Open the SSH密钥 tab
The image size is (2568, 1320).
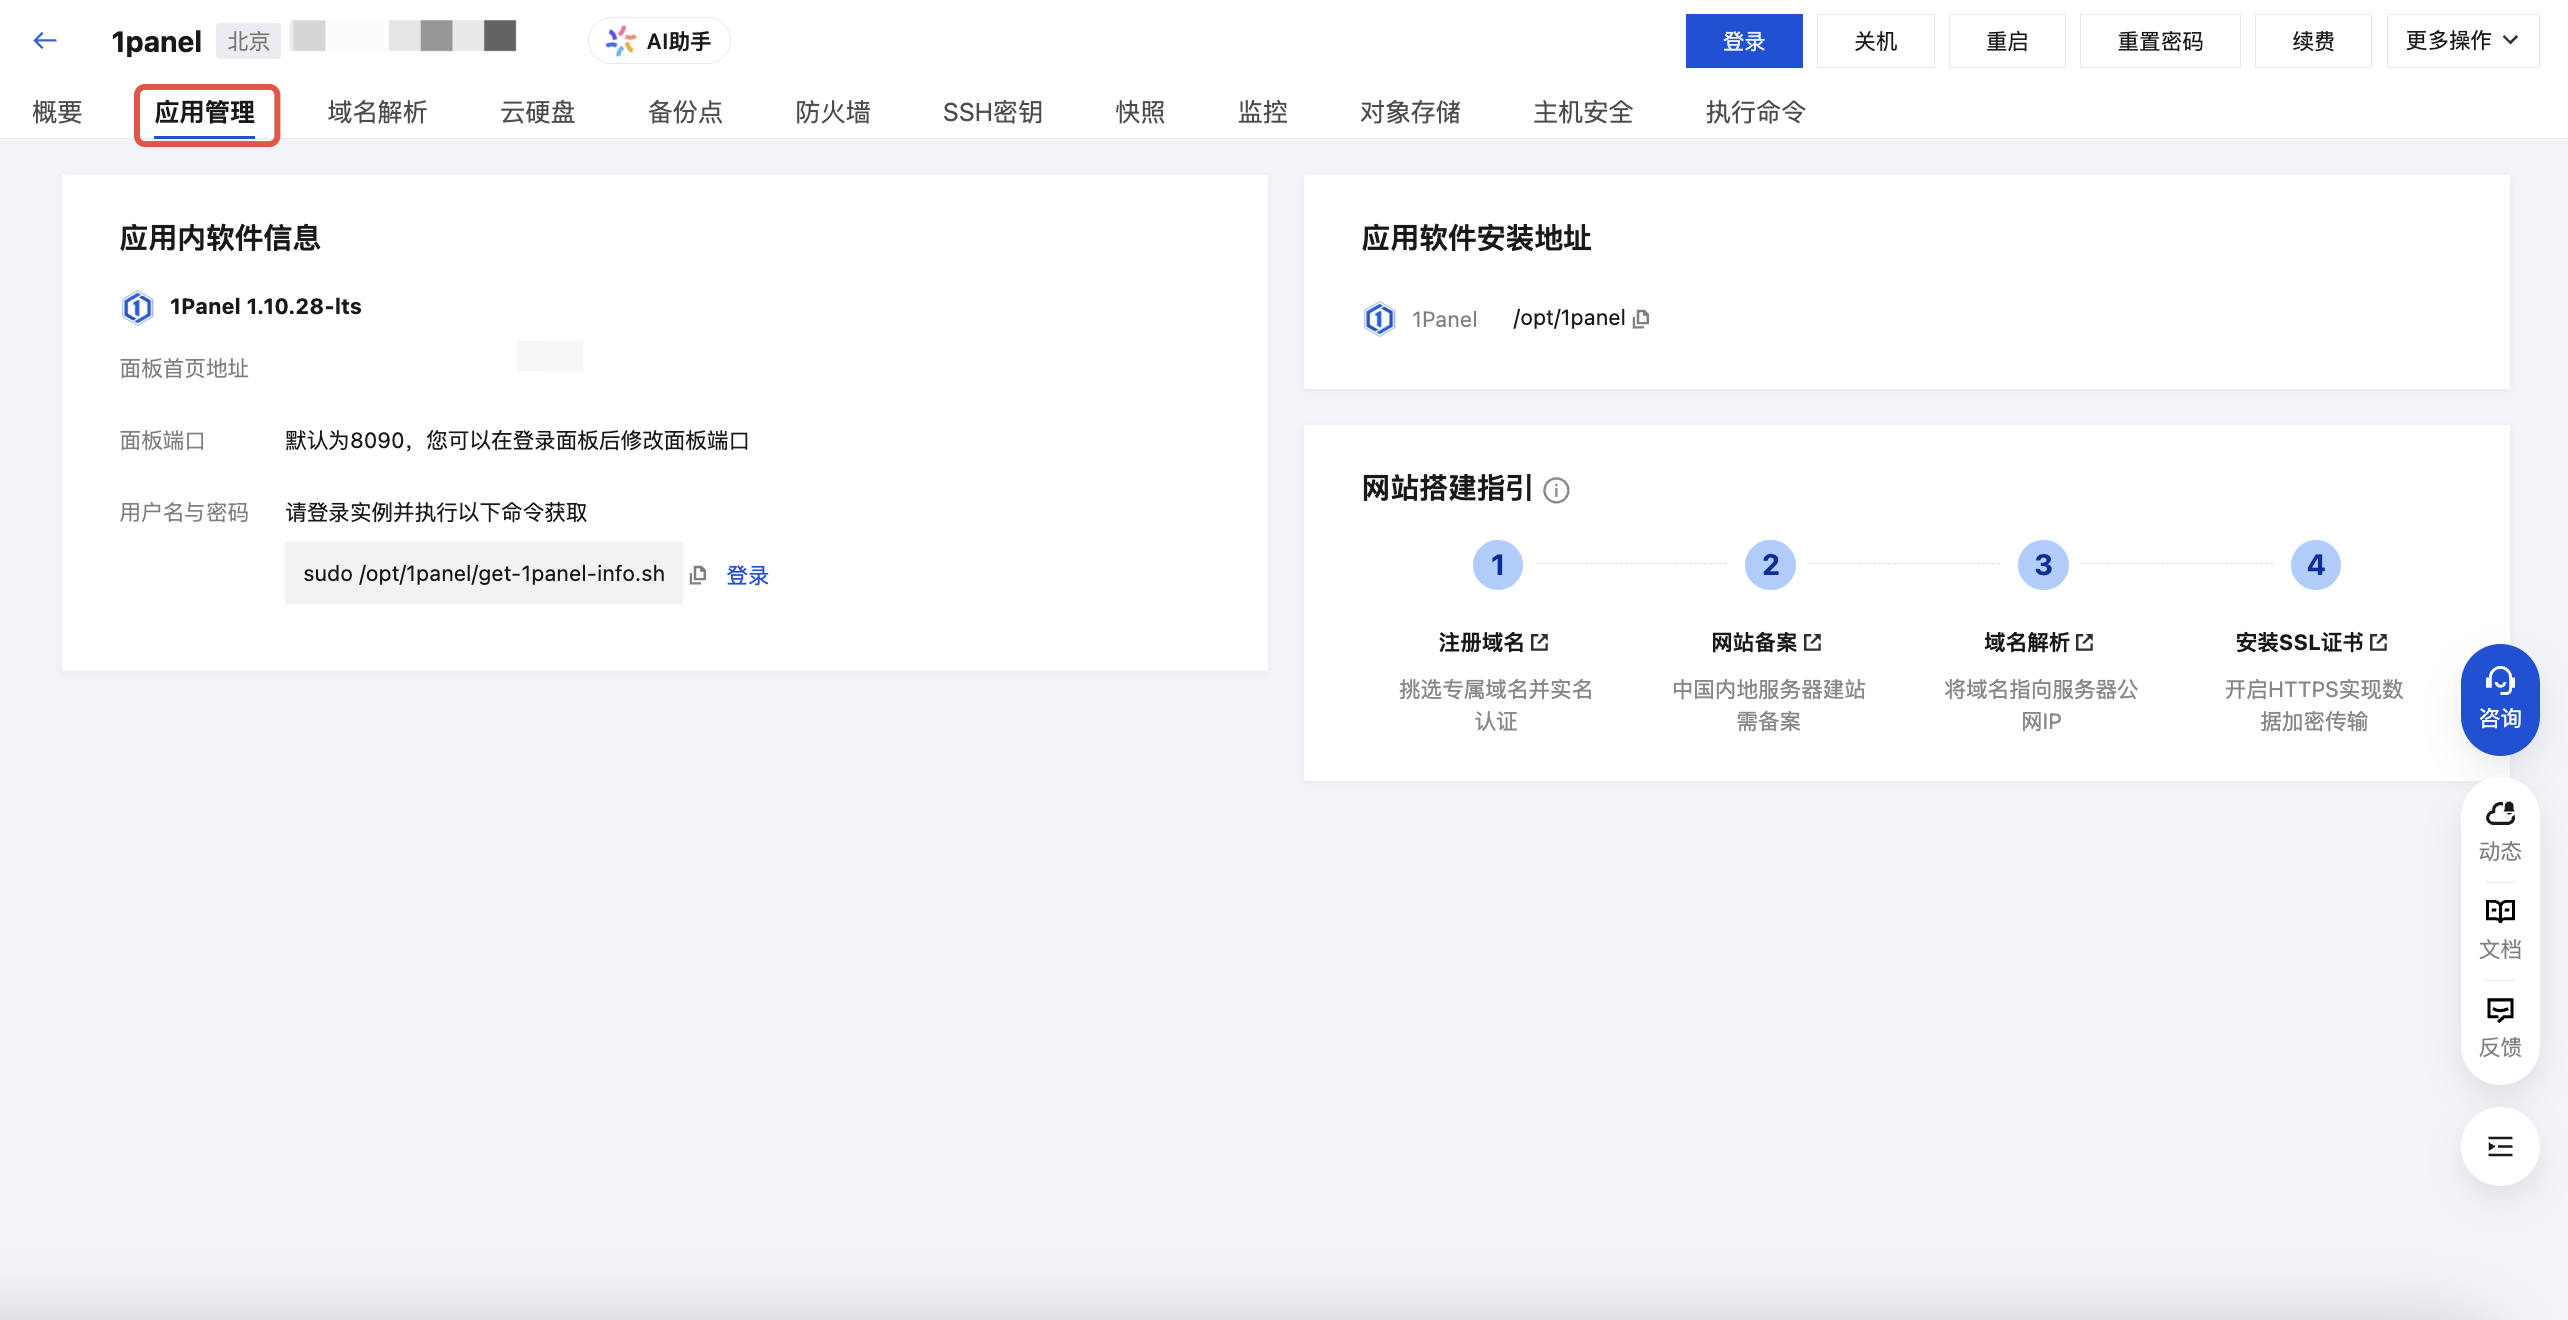pyautogui.click(x=993, y=112)
